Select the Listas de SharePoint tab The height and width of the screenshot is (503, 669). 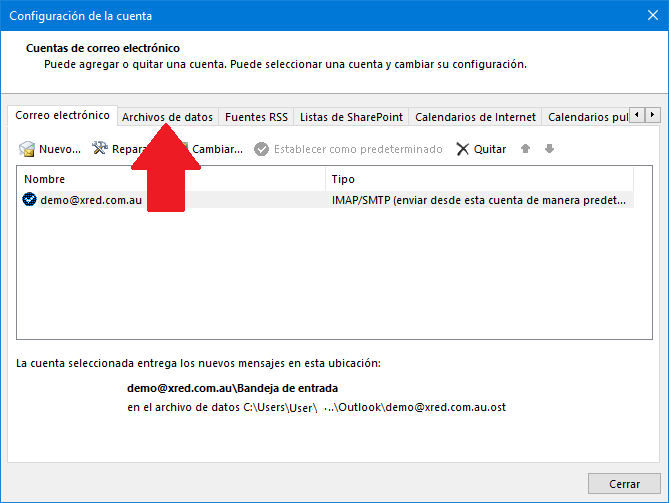tap(351, 117)
